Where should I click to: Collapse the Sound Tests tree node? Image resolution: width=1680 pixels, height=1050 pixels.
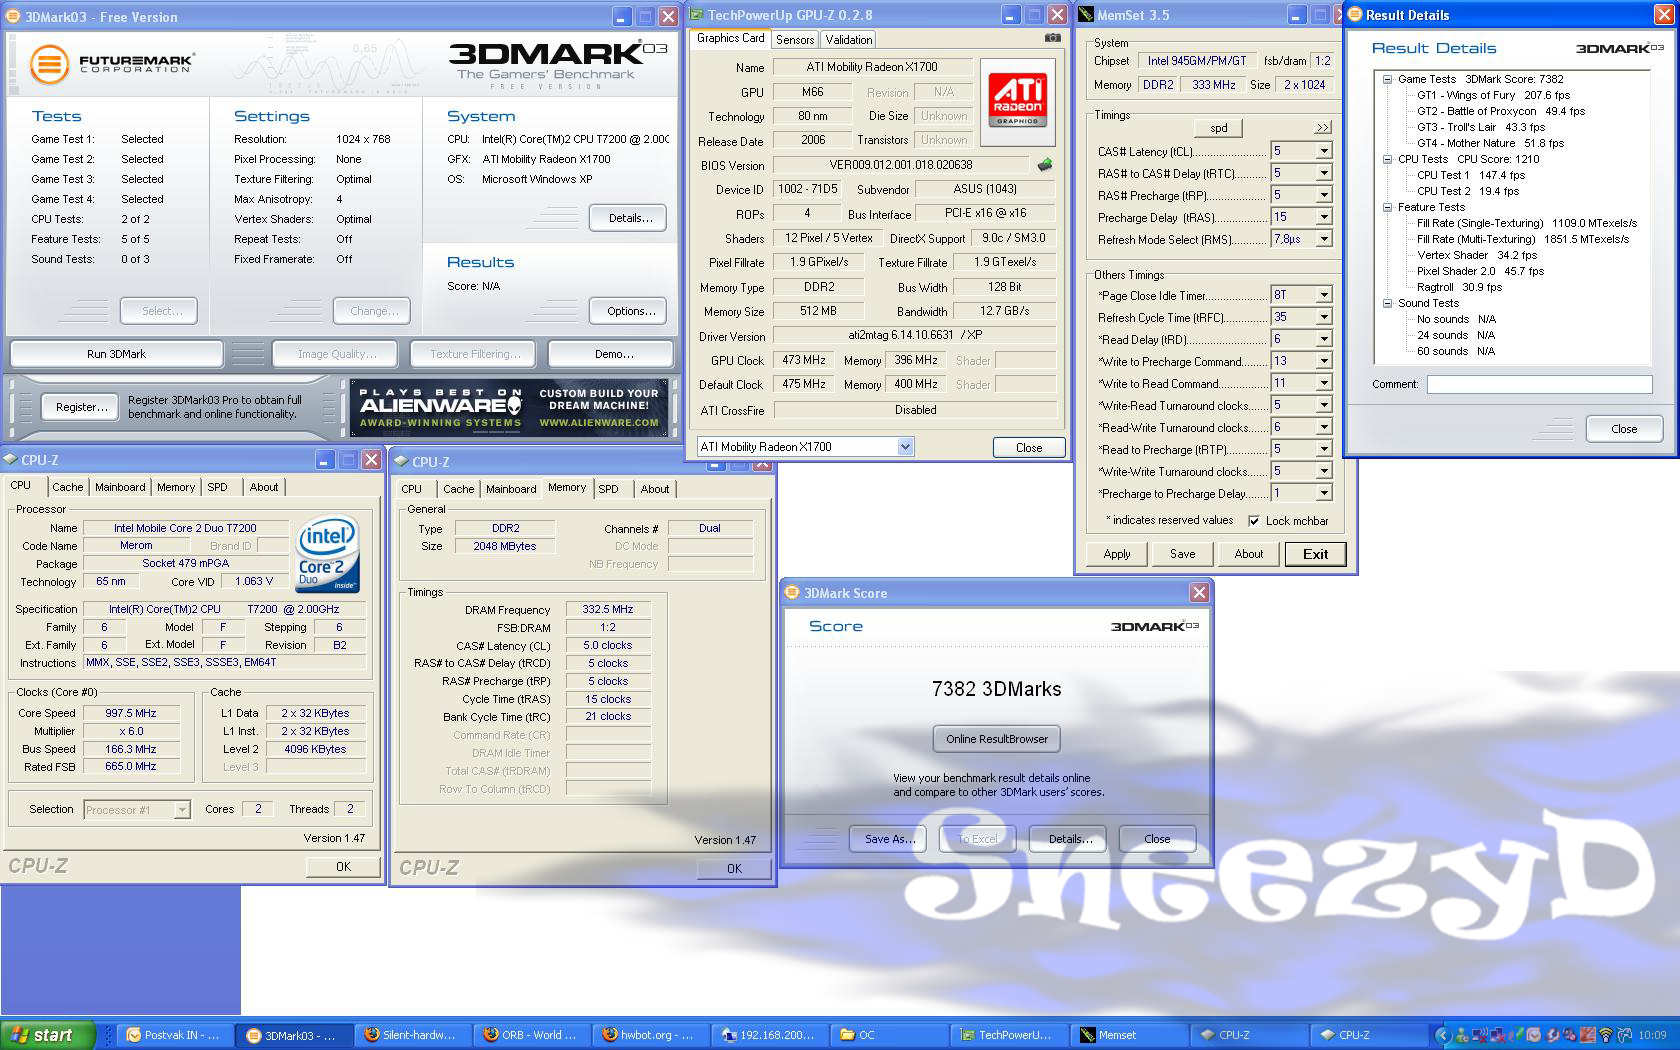1387,303
